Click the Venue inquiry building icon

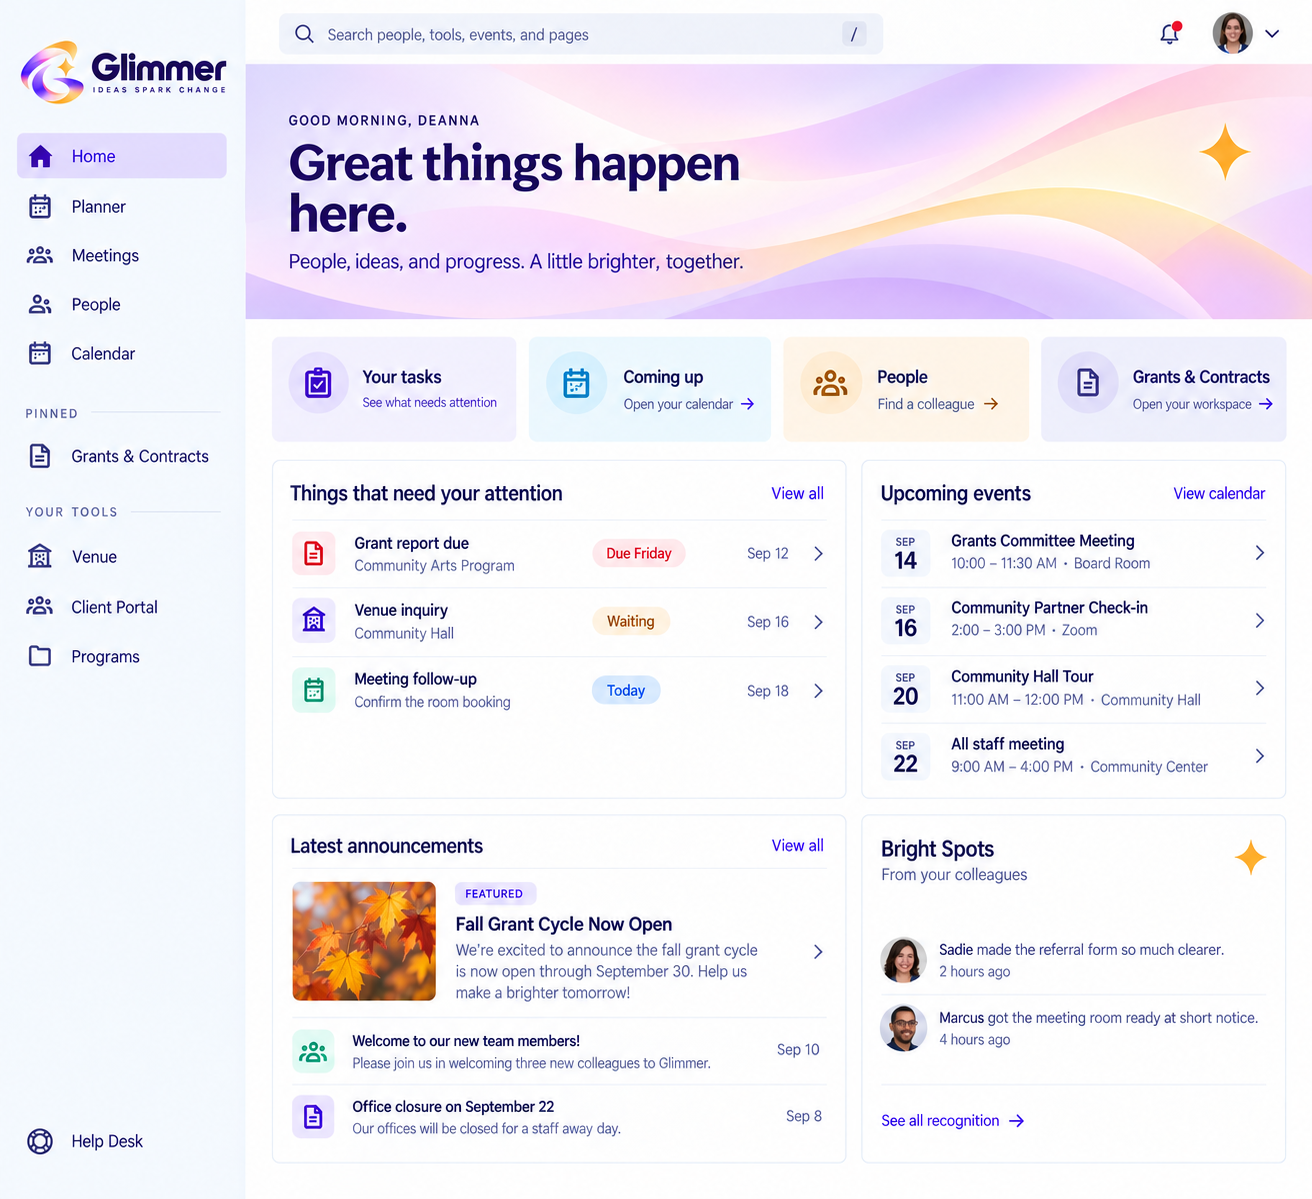[x=314, y=621]
